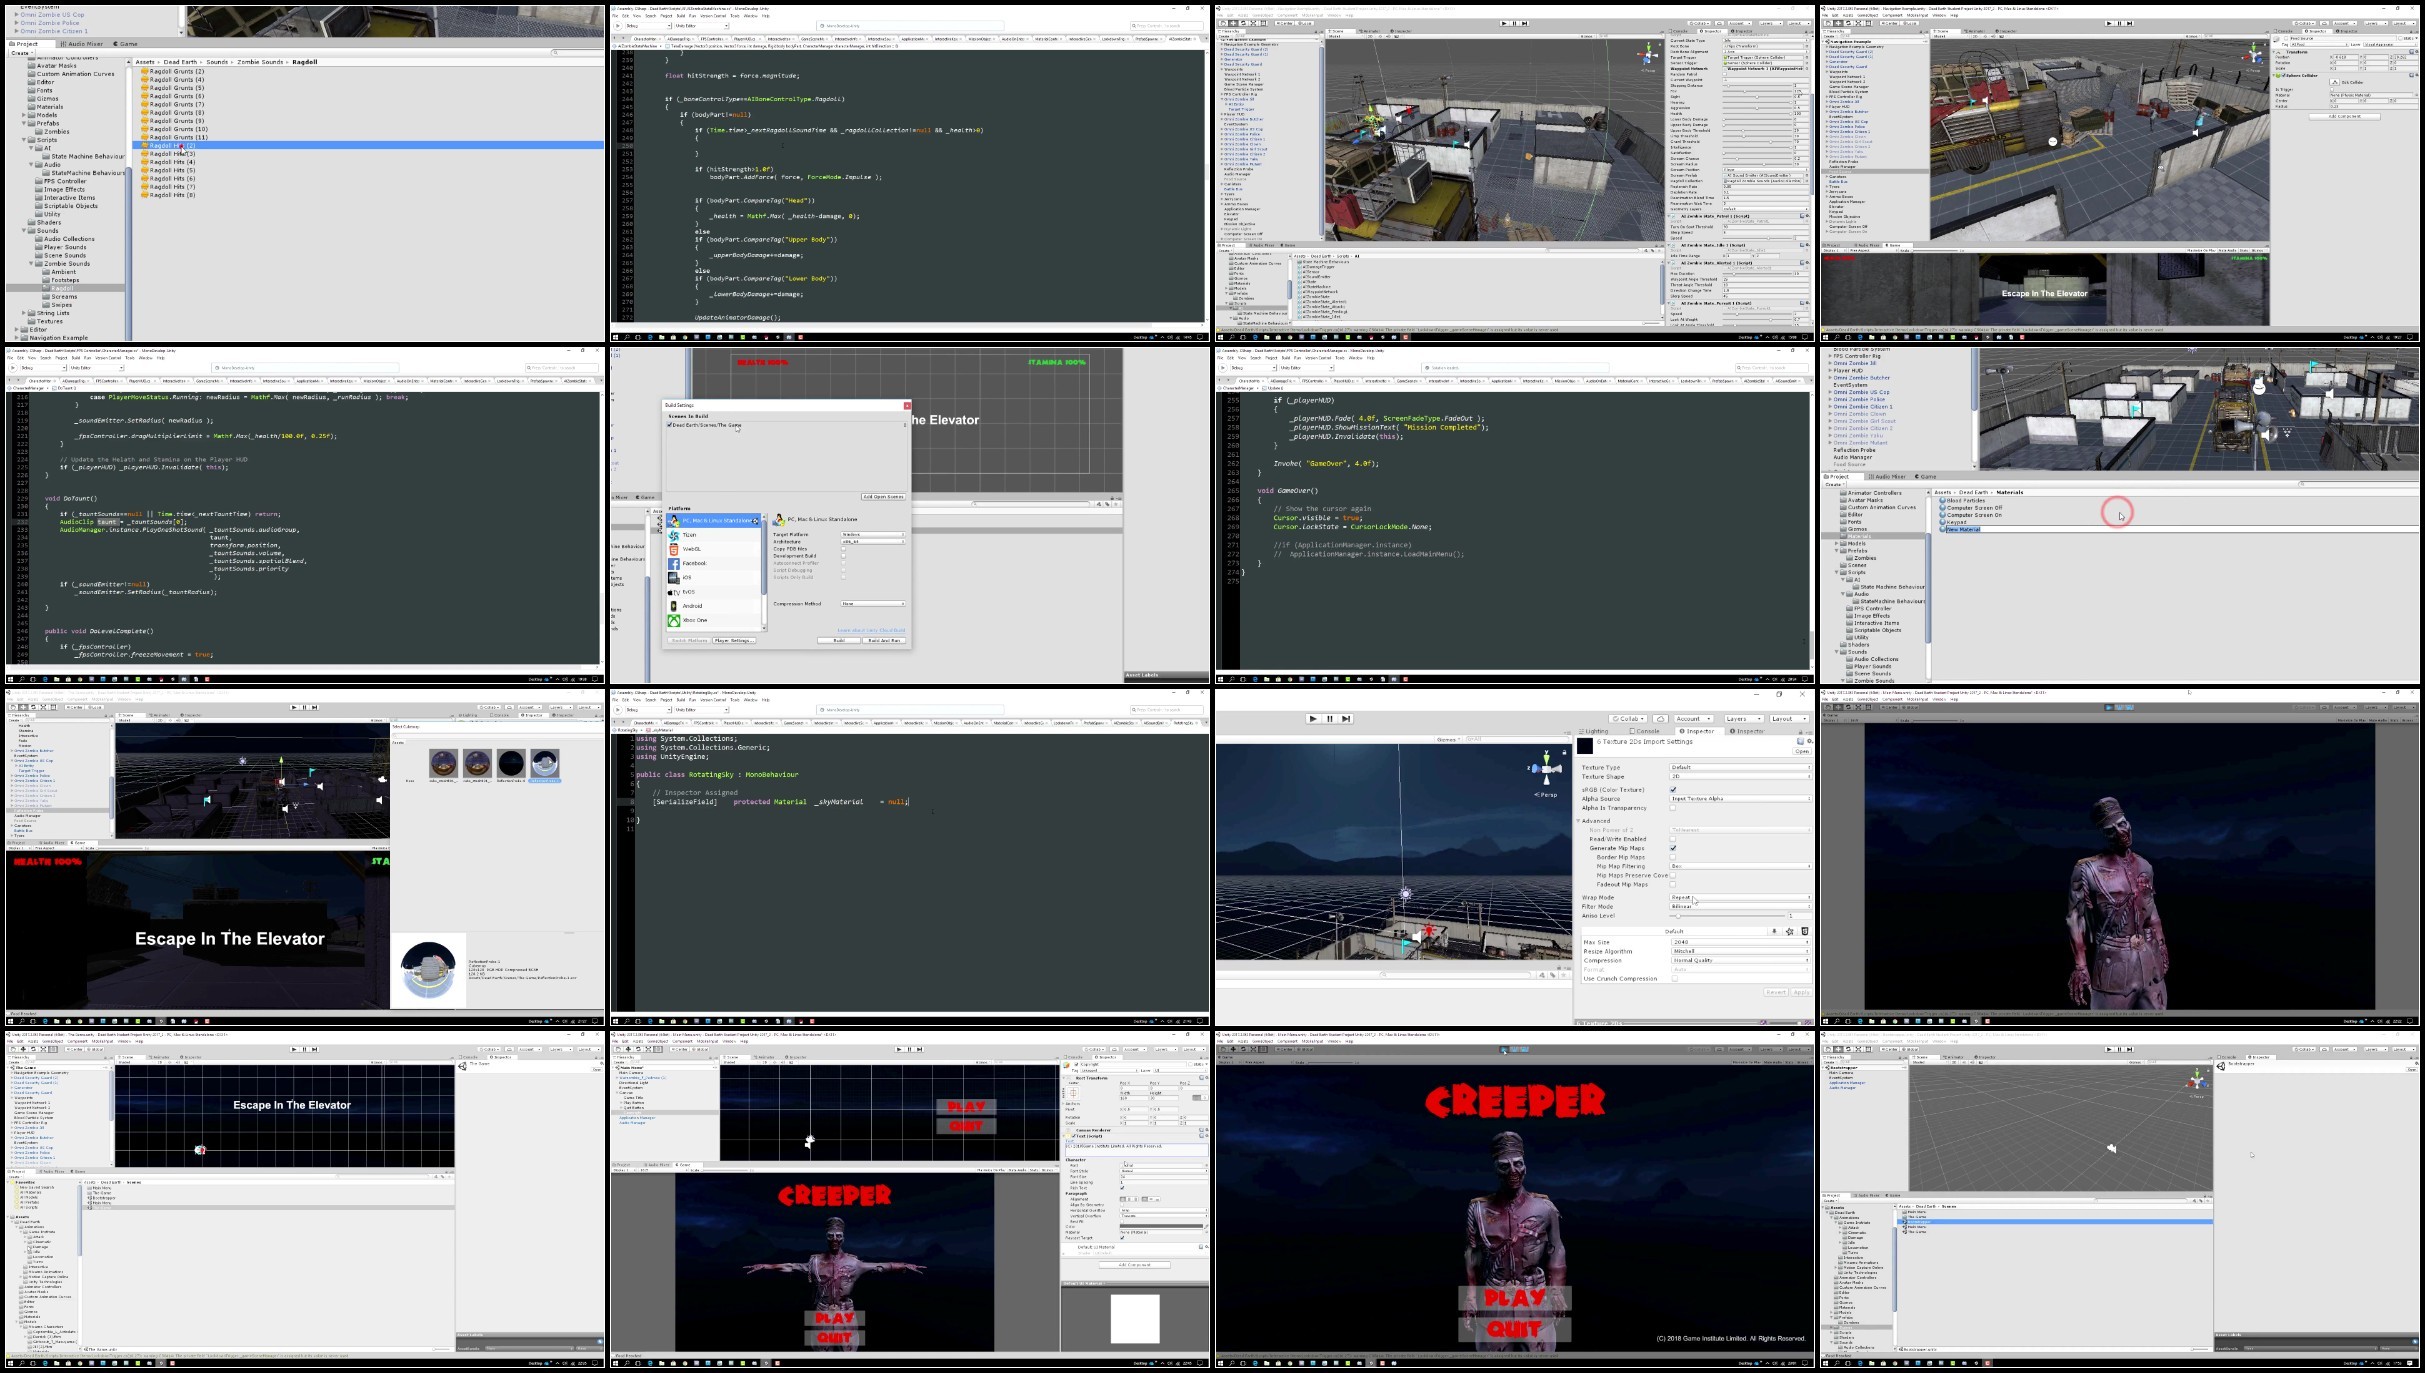The height and width of the screenshot is (1373, 2425).
Task: Select the tvOS platform in Build Settings
Action: [x=714, y=592]
